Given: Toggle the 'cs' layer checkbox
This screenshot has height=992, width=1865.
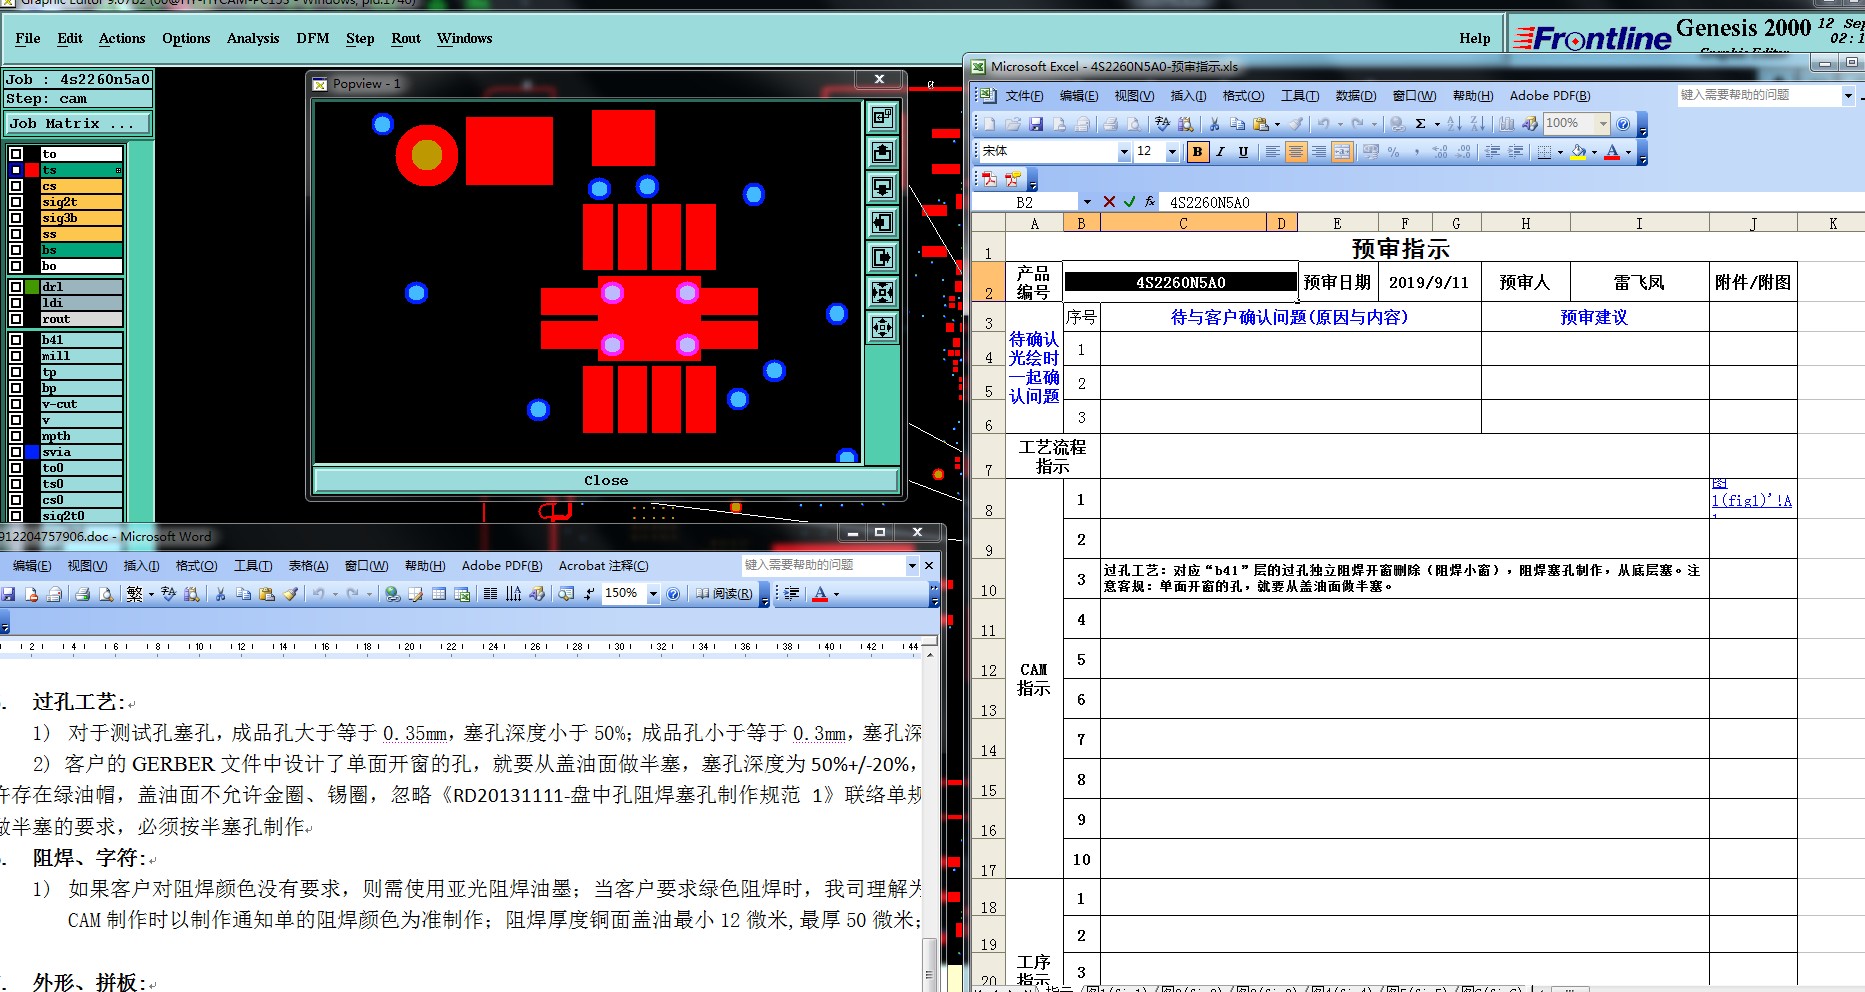Looking at the screenshot, I should [x=16, y=186].
